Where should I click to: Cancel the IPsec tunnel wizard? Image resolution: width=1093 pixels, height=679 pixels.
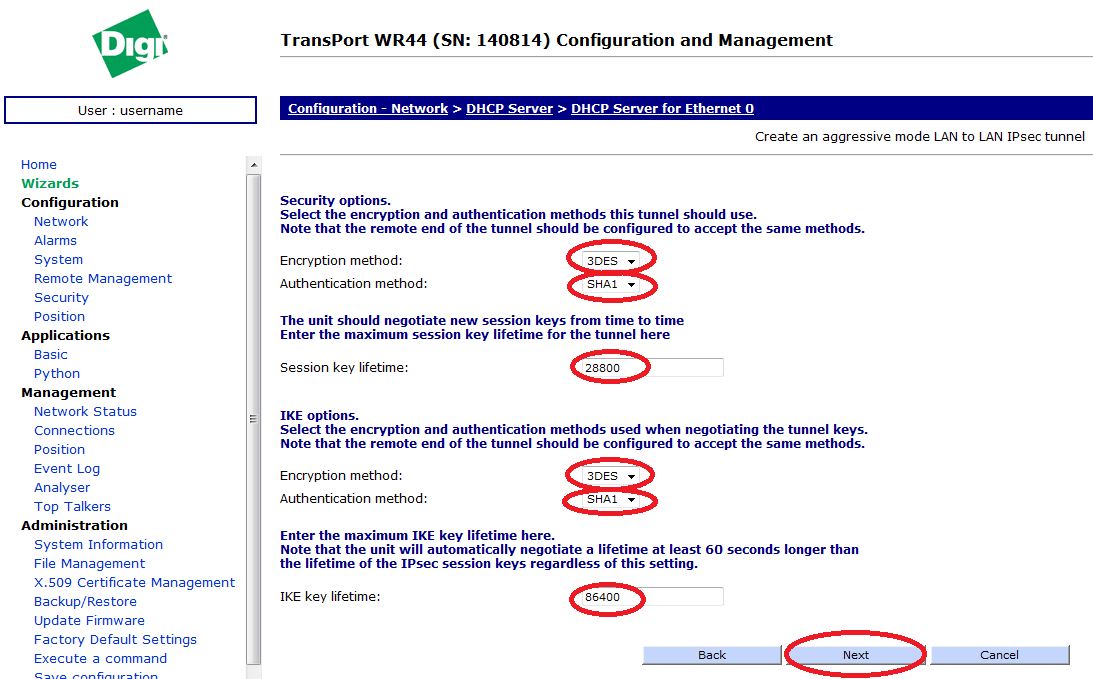(x=999, y=655)
